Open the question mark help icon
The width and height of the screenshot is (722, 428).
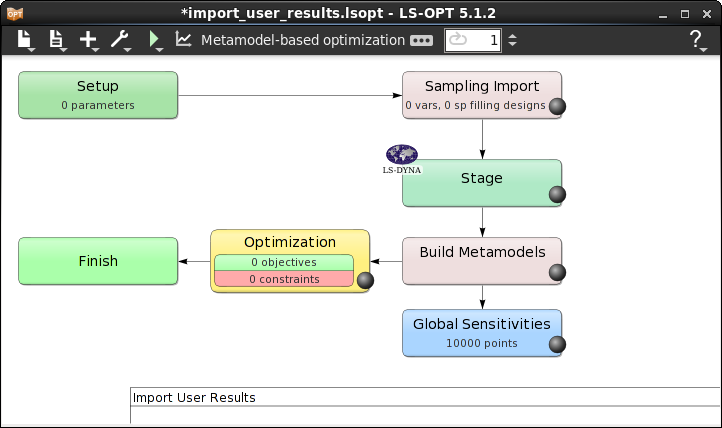696,40
